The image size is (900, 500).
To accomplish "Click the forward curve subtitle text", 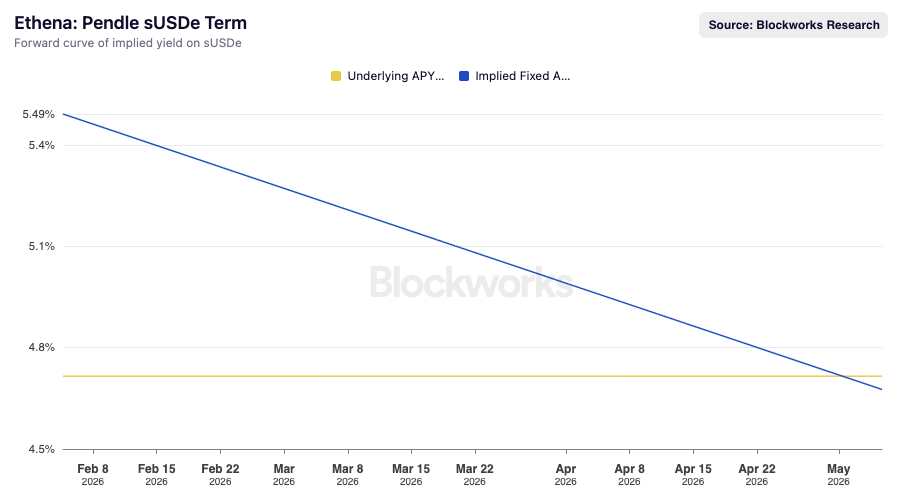I will [x=127, y=43].
